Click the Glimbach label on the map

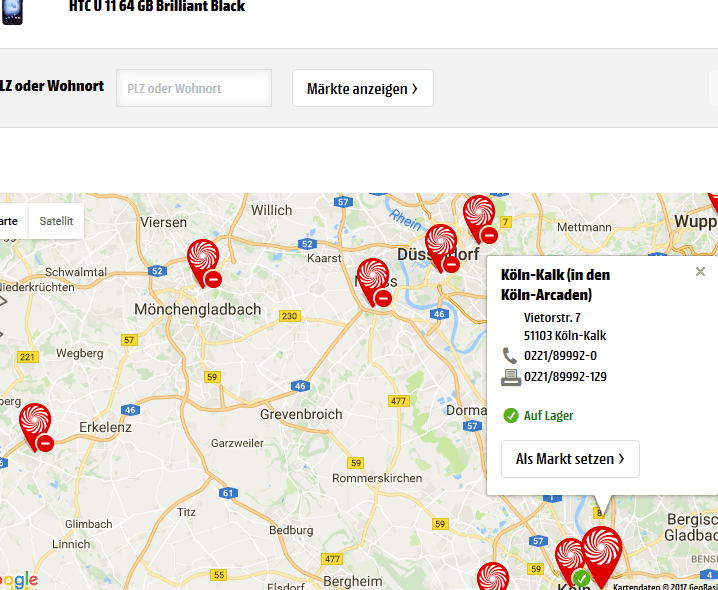point(88,524)
